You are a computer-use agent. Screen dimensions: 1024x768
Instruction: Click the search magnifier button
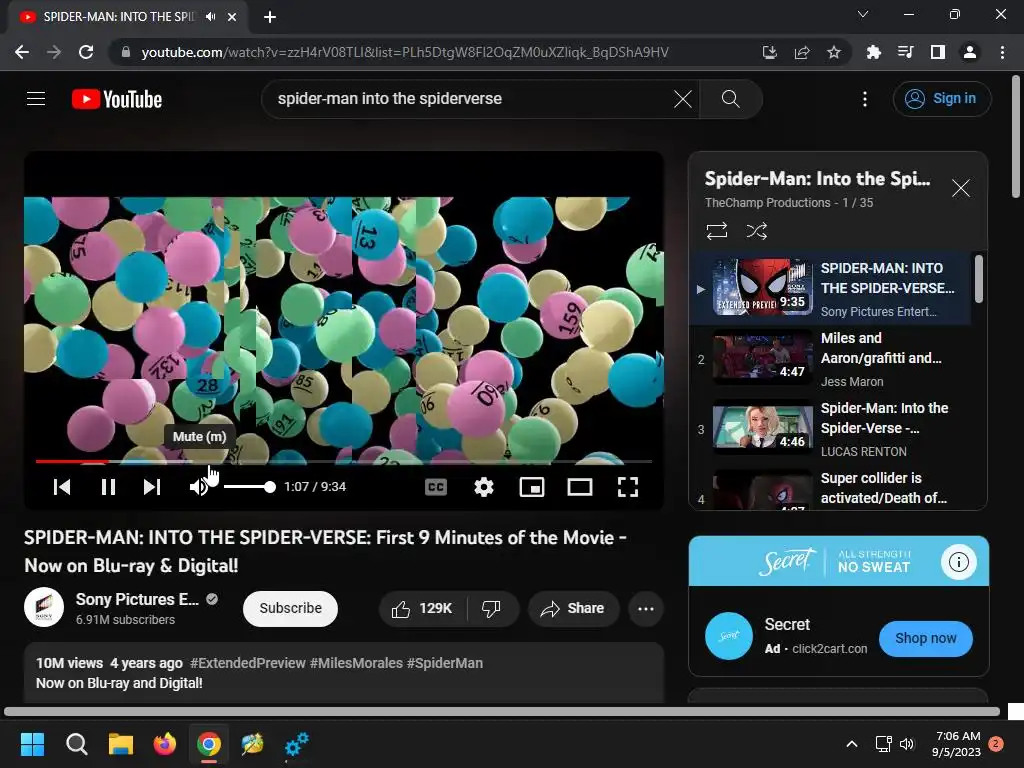(730, 99)
